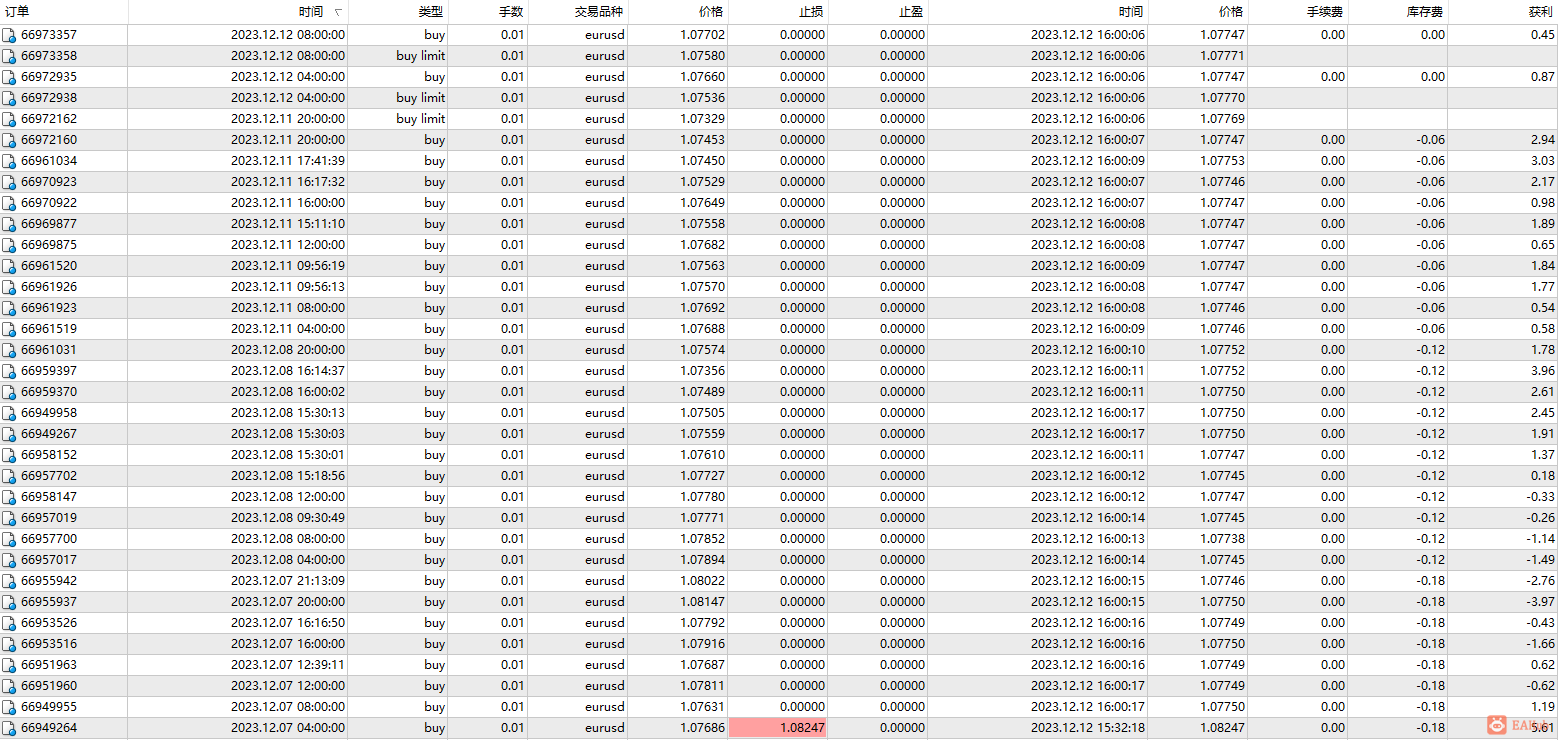Click the open price 1.08147
This screenshot has height=740, width=1558.
pyautogui.click(x=702, y=602)
